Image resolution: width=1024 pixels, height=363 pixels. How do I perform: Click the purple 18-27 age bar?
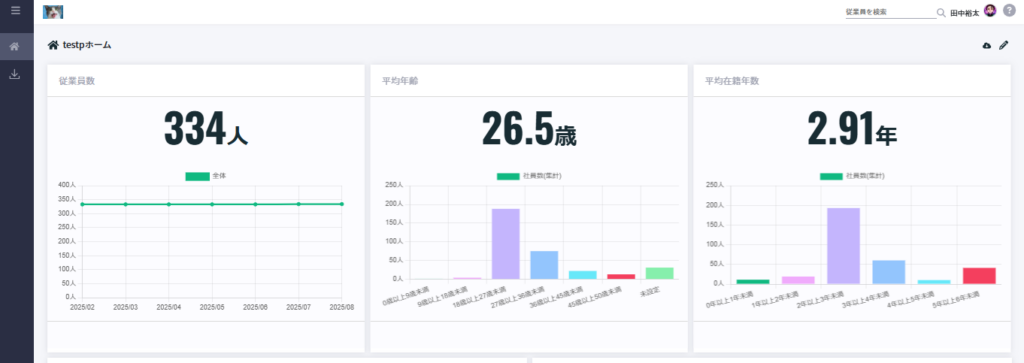[505, 244]
